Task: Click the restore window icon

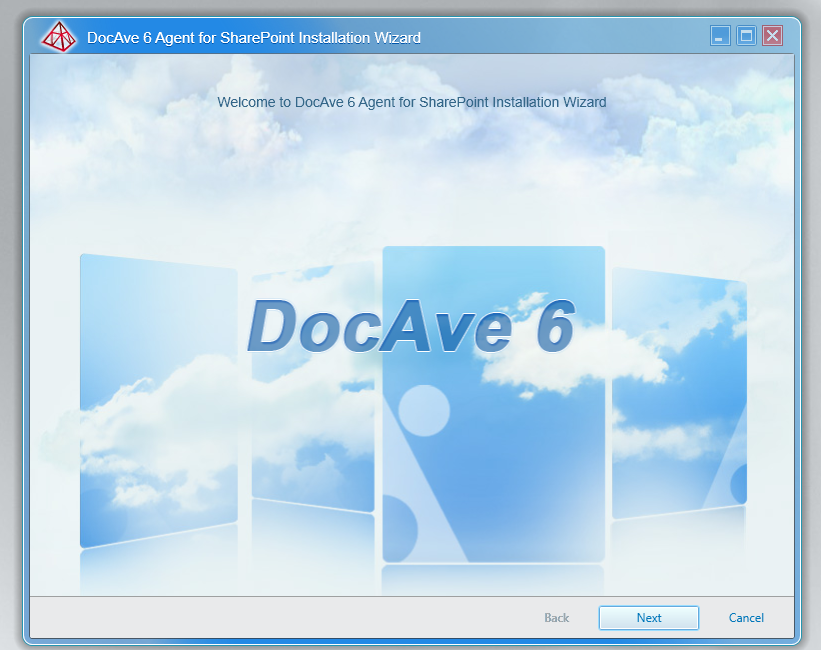Action: (x=746, y=35)
